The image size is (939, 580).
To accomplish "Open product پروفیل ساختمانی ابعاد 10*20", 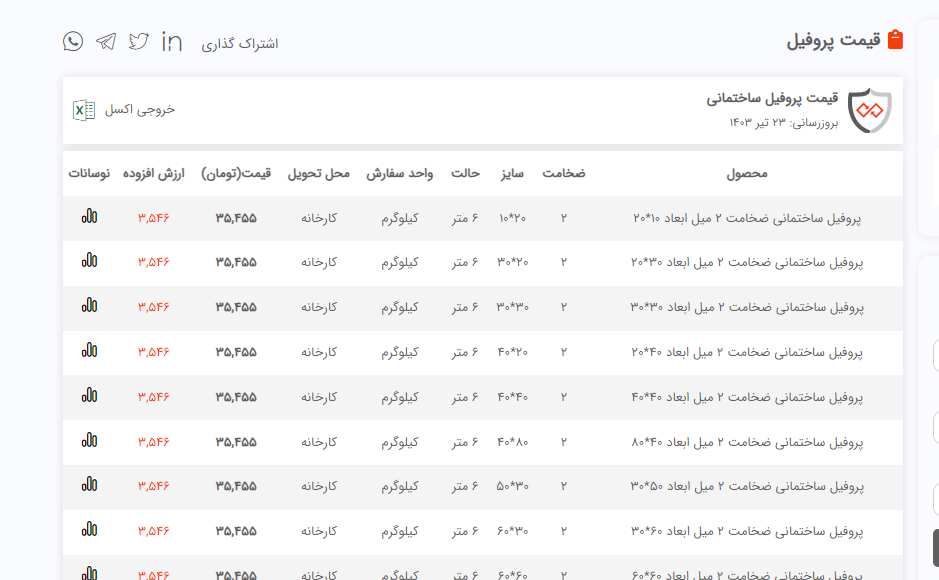I will point(747,218).
